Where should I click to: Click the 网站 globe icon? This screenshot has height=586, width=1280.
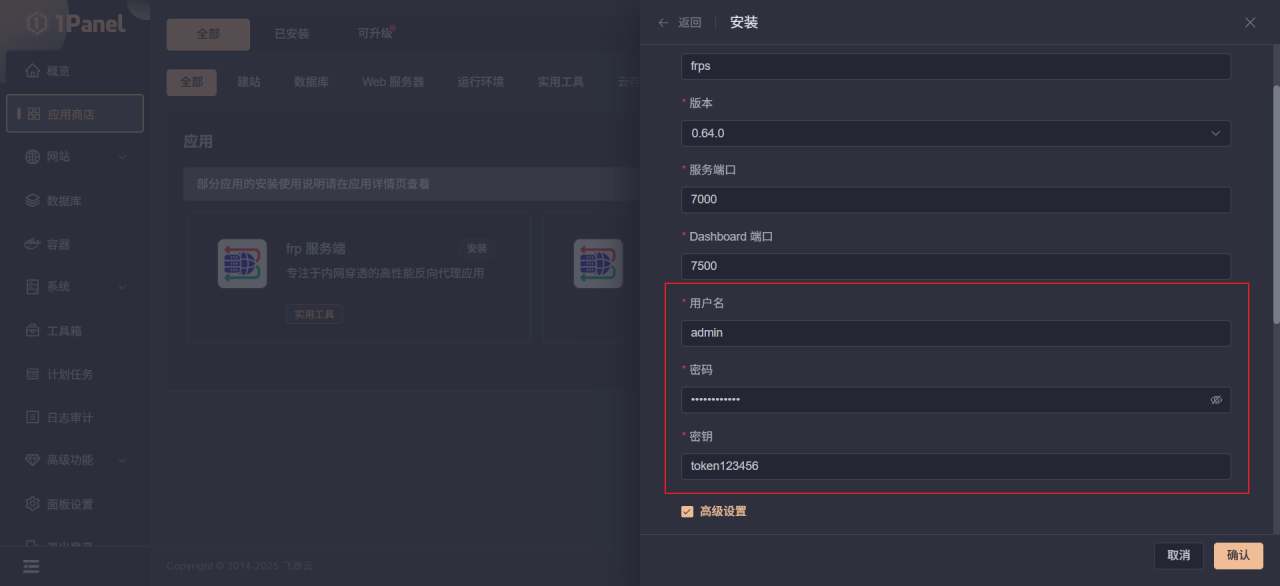pos(33,157)
